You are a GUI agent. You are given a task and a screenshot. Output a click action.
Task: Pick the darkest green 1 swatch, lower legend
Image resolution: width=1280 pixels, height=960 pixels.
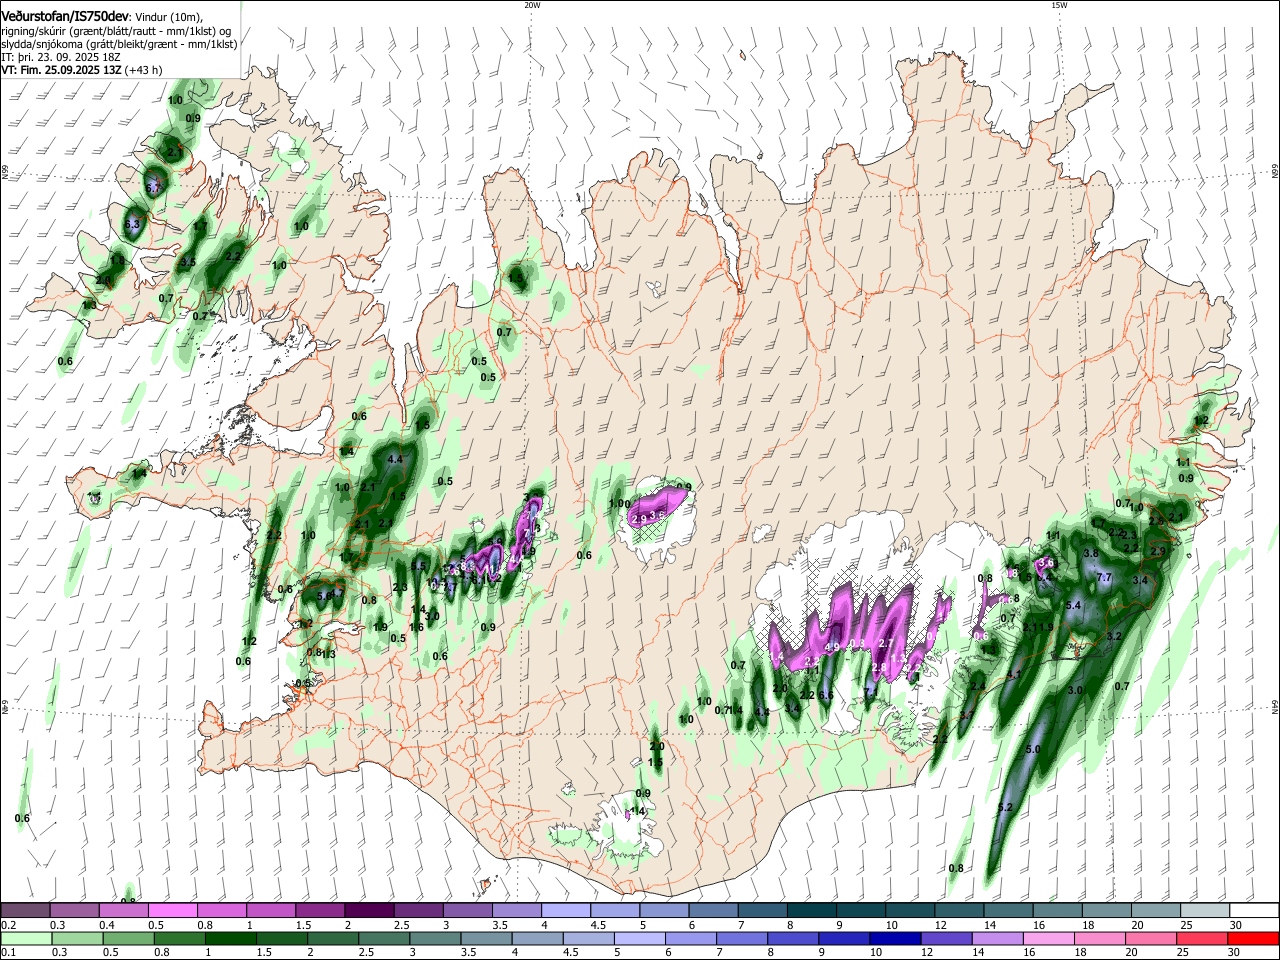pyautogui.click(x=231, y=938)
